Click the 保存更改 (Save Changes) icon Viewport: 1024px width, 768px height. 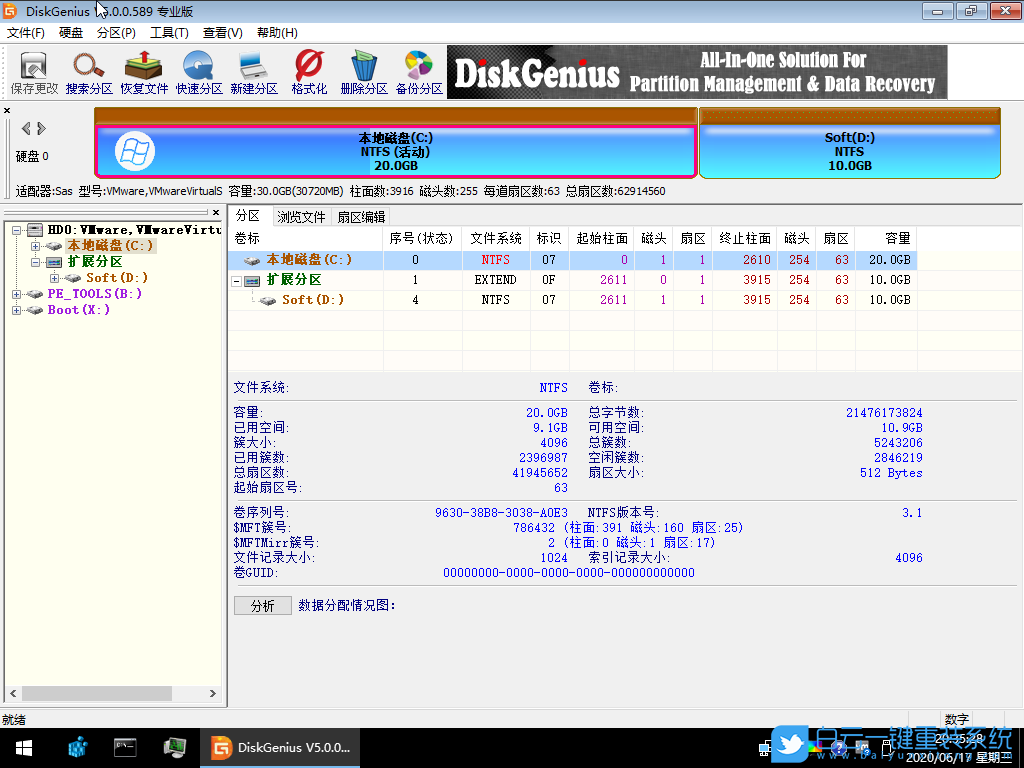33,70
